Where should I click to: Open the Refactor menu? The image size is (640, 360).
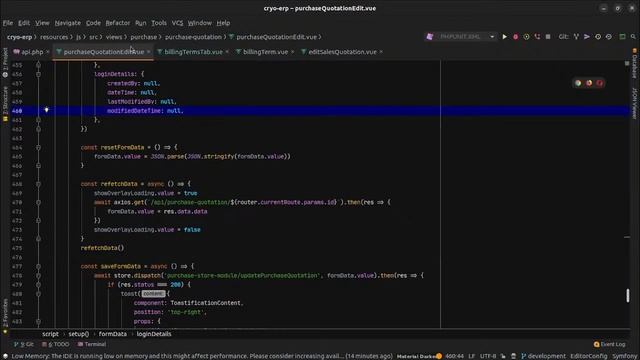pyautogui.click(x=118, y=23)
